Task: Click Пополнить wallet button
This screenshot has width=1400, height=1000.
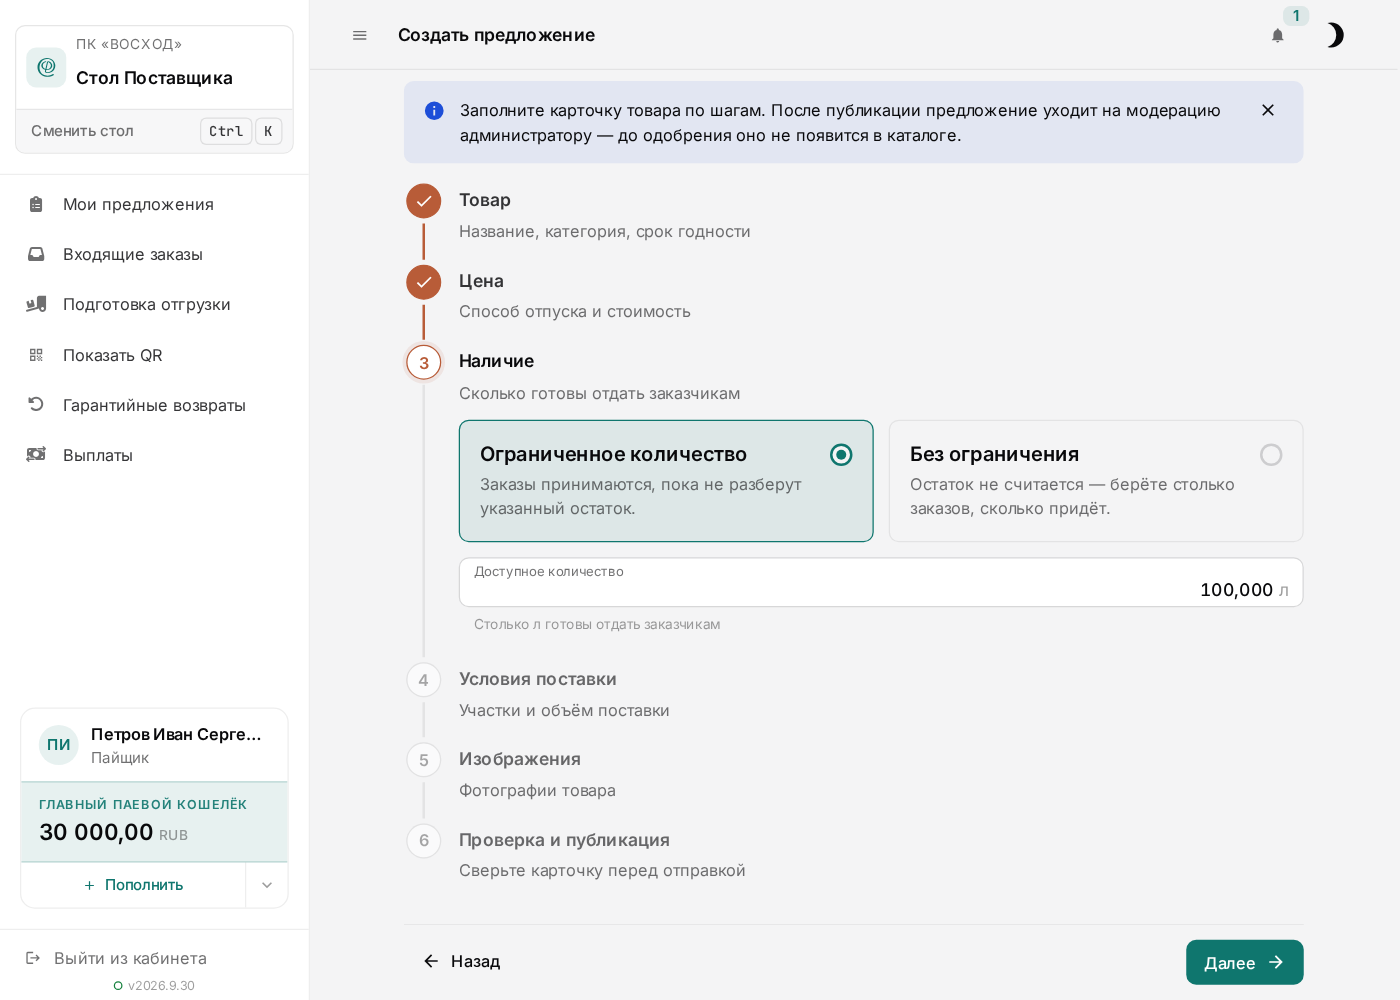Action: (134, 885)
